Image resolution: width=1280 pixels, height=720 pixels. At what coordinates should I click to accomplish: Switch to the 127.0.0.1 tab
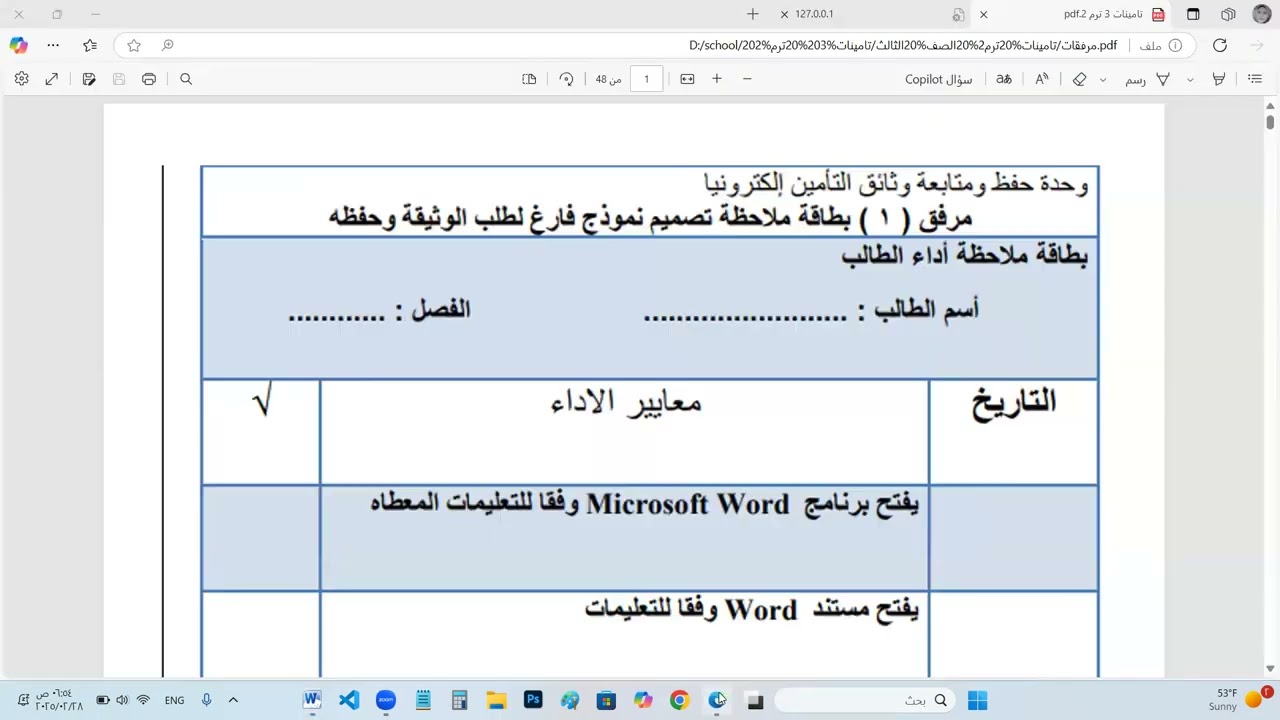tap(871, 14)
